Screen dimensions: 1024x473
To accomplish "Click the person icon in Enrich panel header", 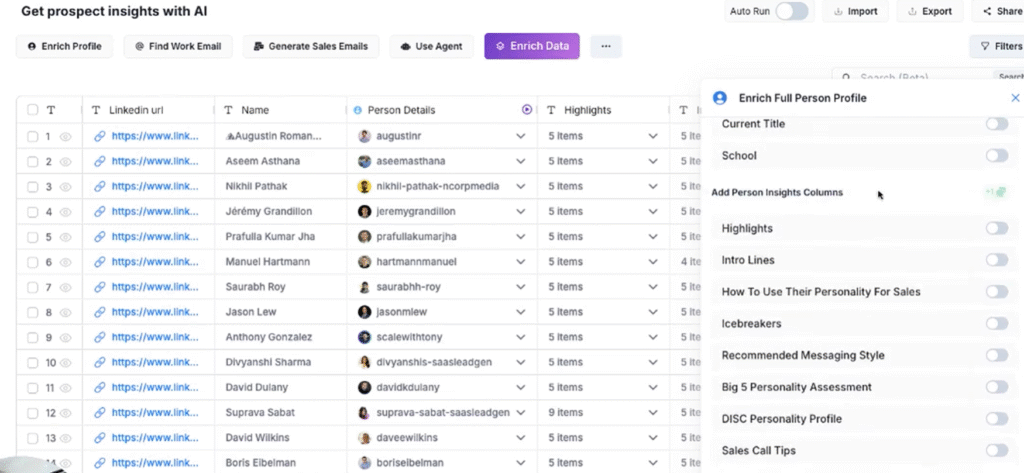I will [x=719, y=98].
